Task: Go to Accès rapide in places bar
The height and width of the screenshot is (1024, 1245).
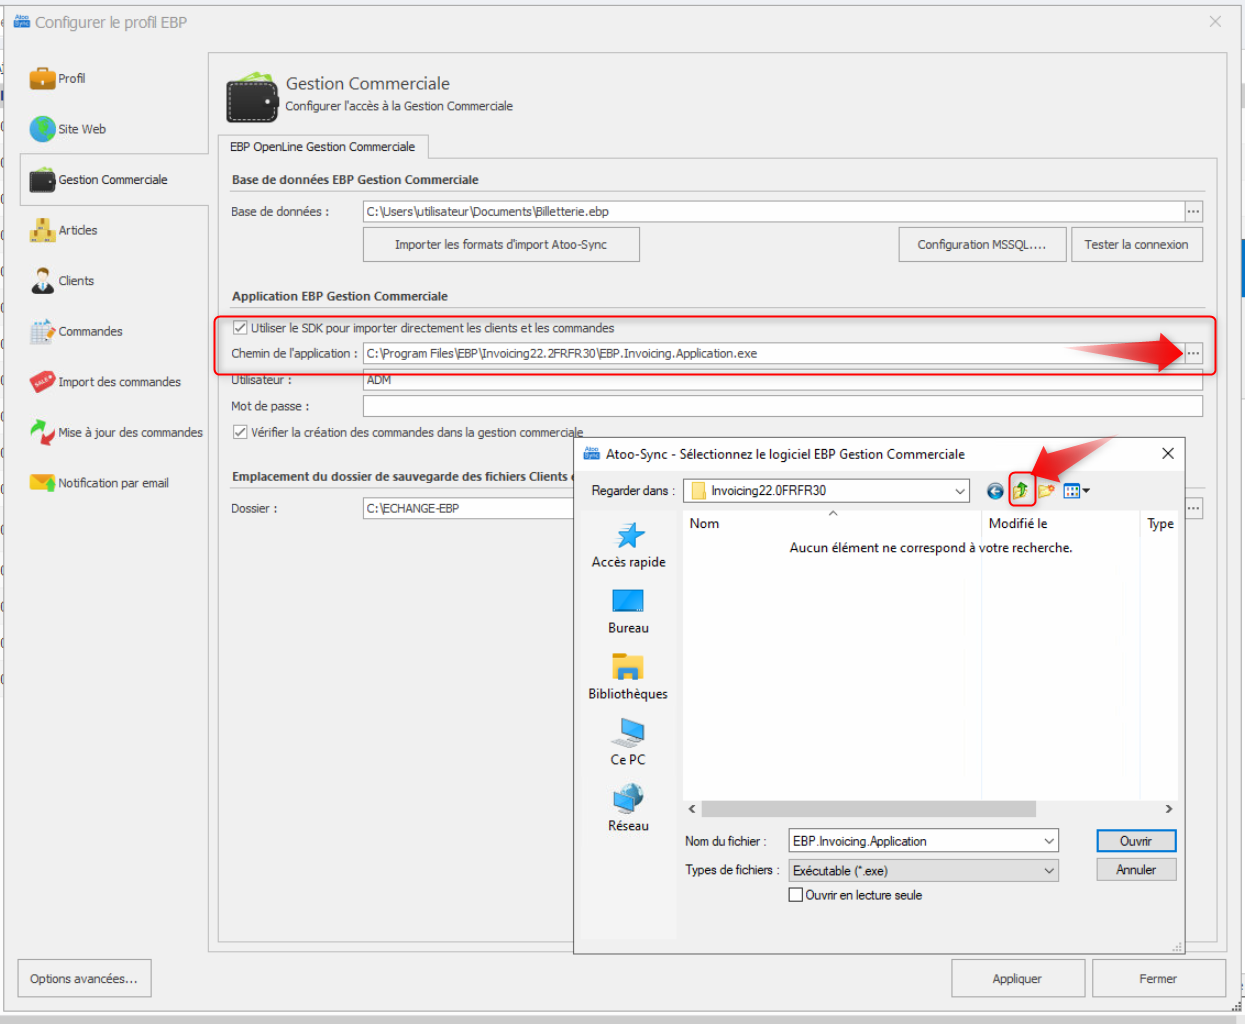Action: [x=628, y=545]
